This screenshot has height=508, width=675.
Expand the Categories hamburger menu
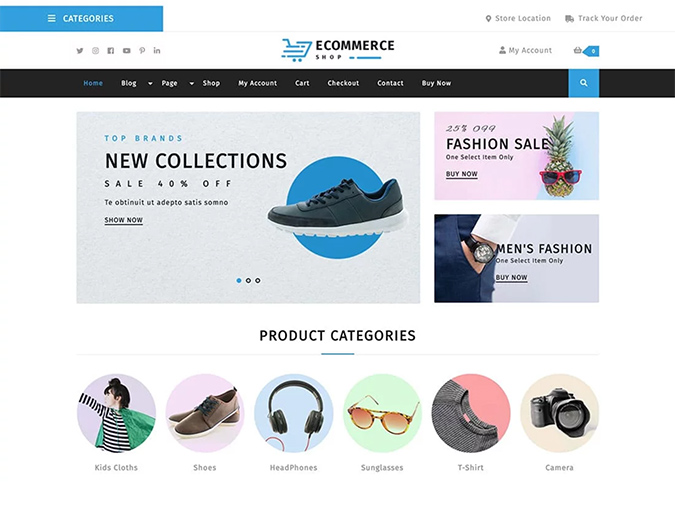(81, 19)
